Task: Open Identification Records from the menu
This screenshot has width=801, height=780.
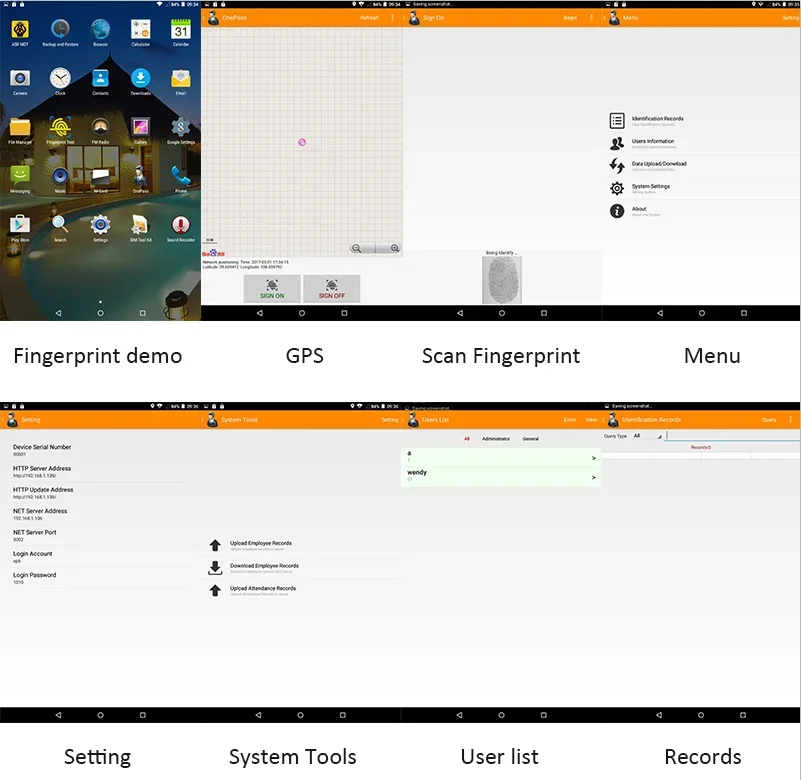Action: (x=657, y=121)
